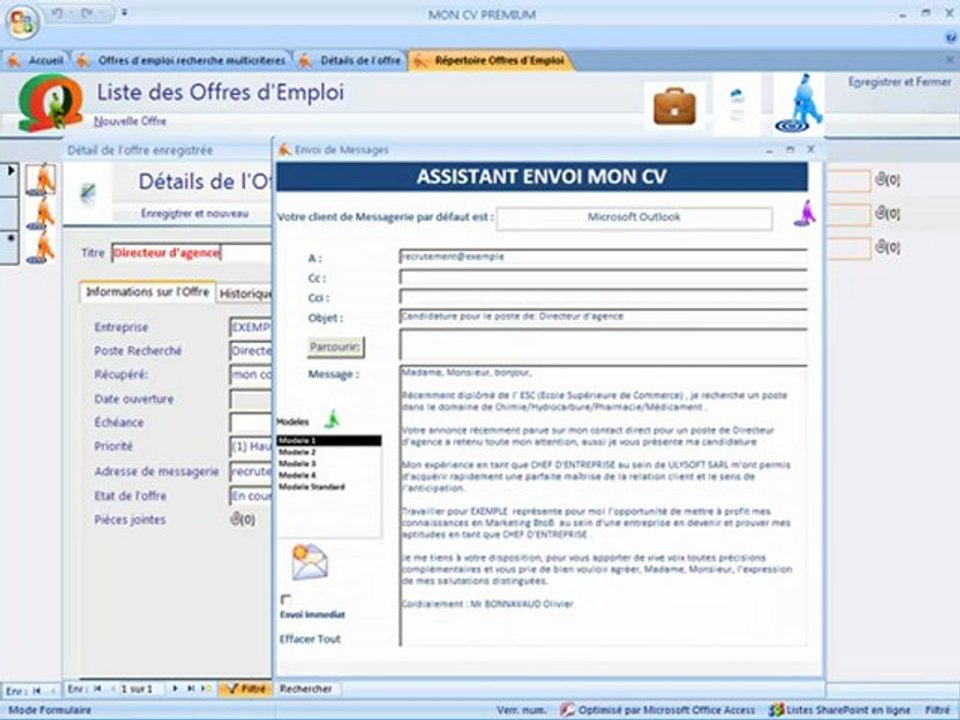Click Enregistrer et Fermer link
Viewport: 960px width, 720px height.
pos(899,81)
